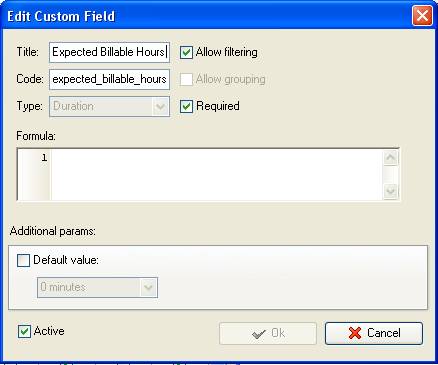The image size is (438, 365).
Task: Click the Ok button
Action: coord(268,333)
